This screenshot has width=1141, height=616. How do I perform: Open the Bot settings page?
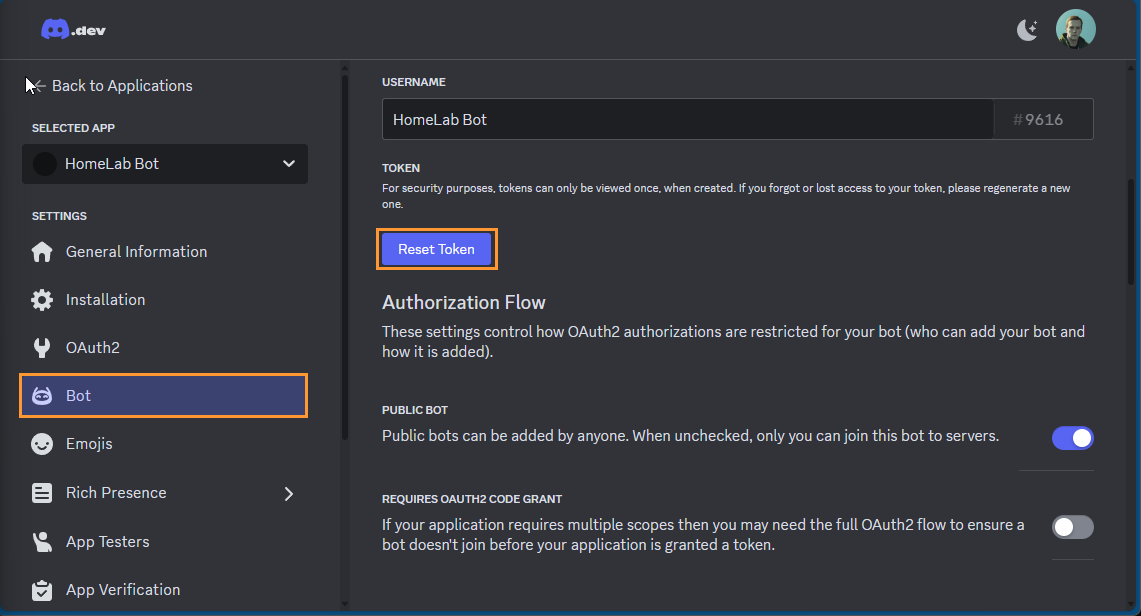pyautogui.click(x=163, y=396)
